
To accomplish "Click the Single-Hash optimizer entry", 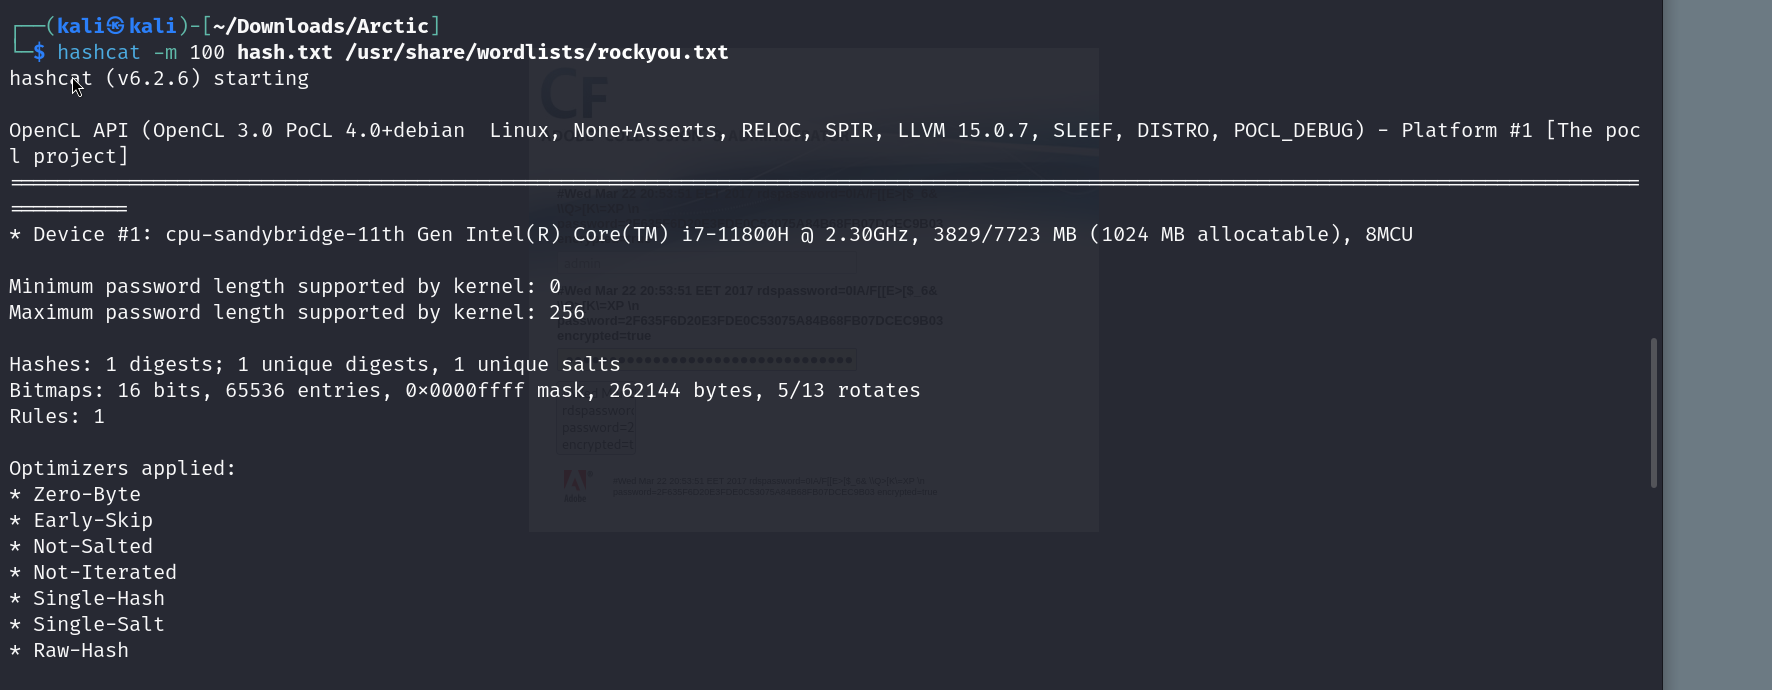I will [98, 598].
